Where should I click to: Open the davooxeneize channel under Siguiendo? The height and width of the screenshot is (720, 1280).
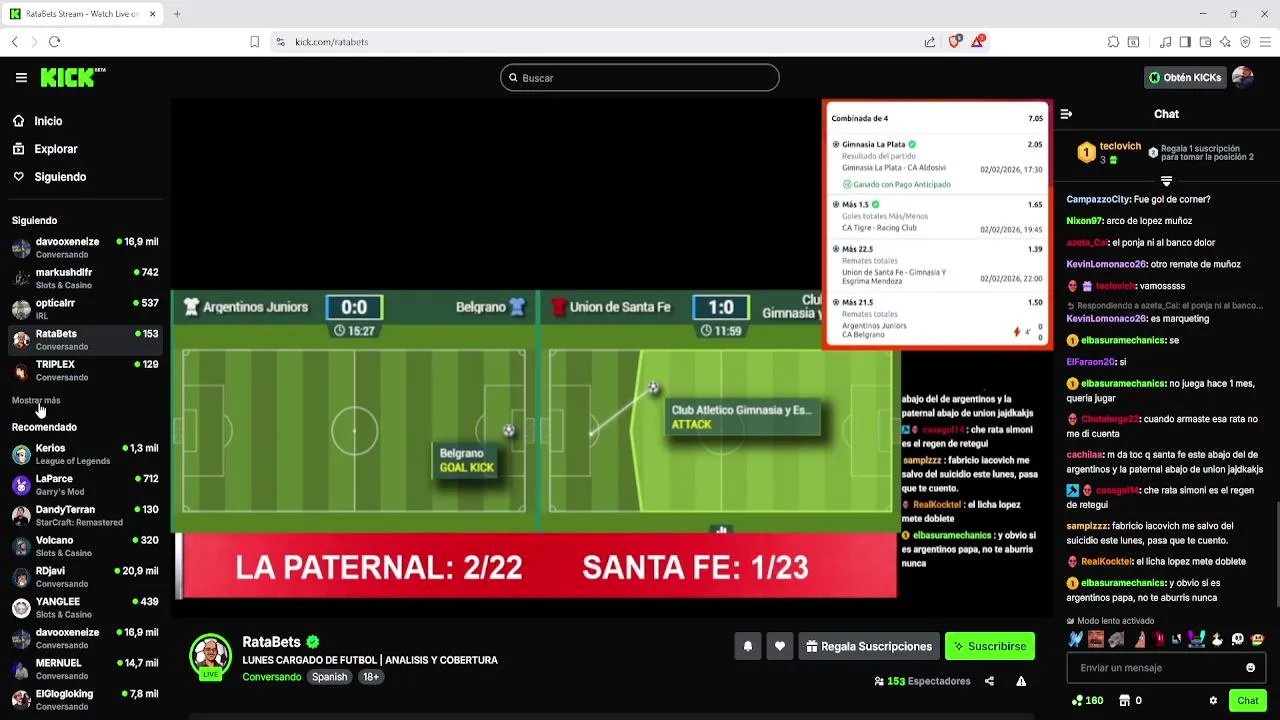pos(85,248)
